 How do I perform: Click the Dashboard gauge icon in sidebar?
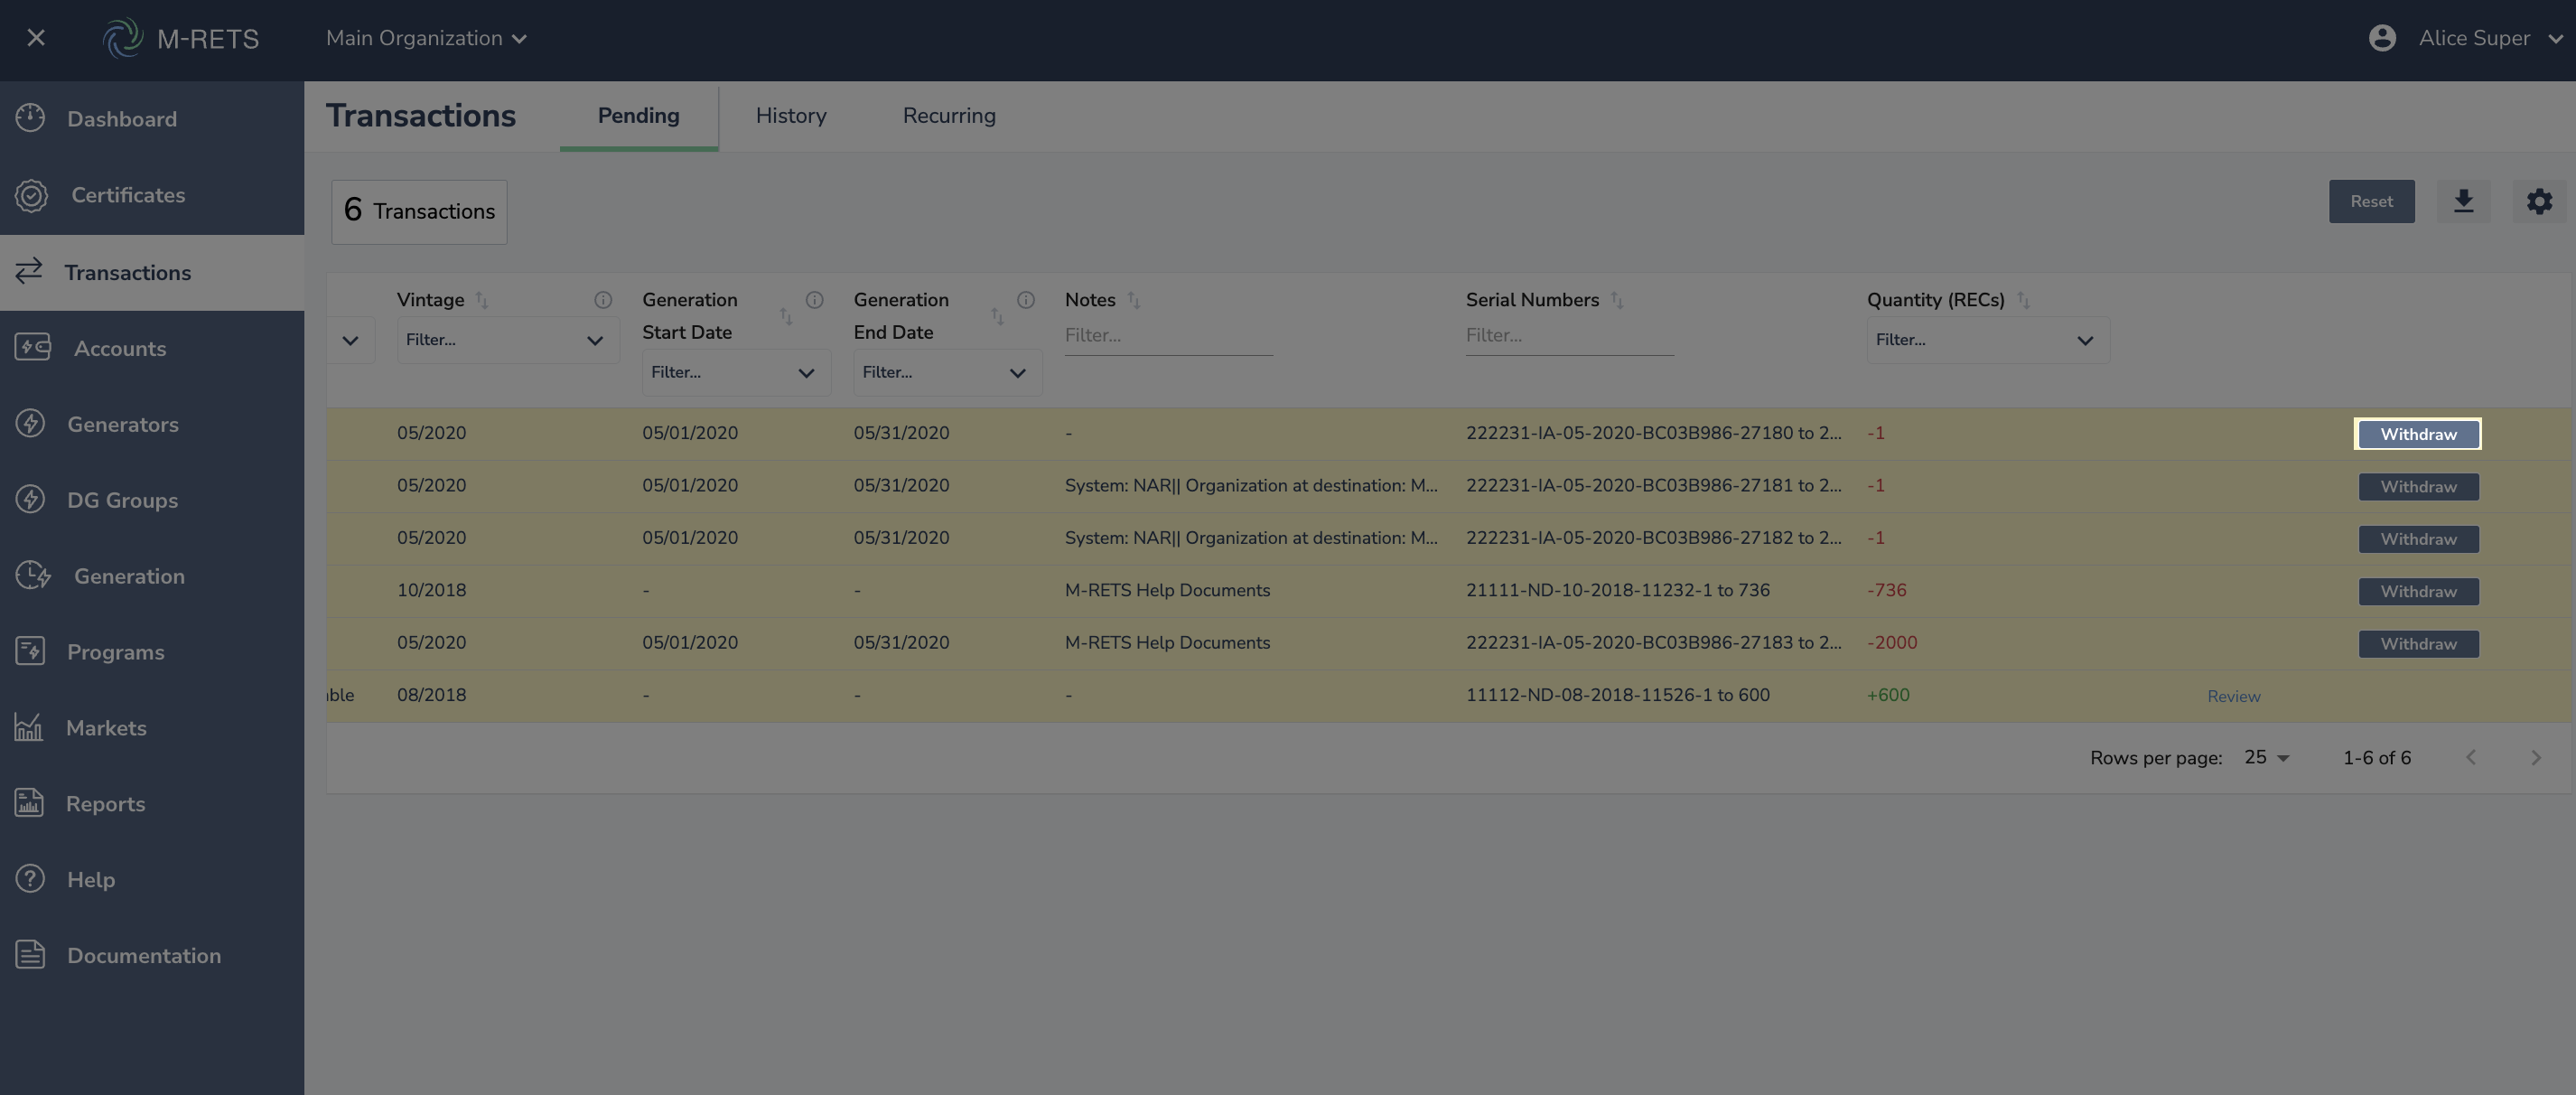click(x=30, y=118)
